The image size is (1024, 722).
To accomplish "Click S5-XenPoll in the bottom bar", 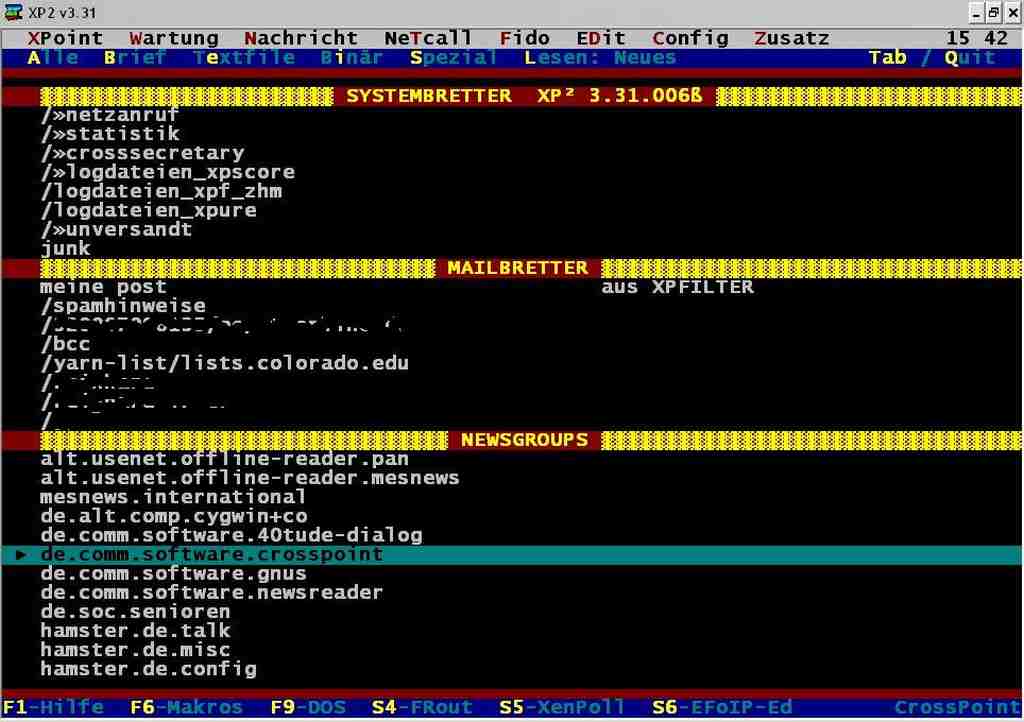I will pos(562,707).
